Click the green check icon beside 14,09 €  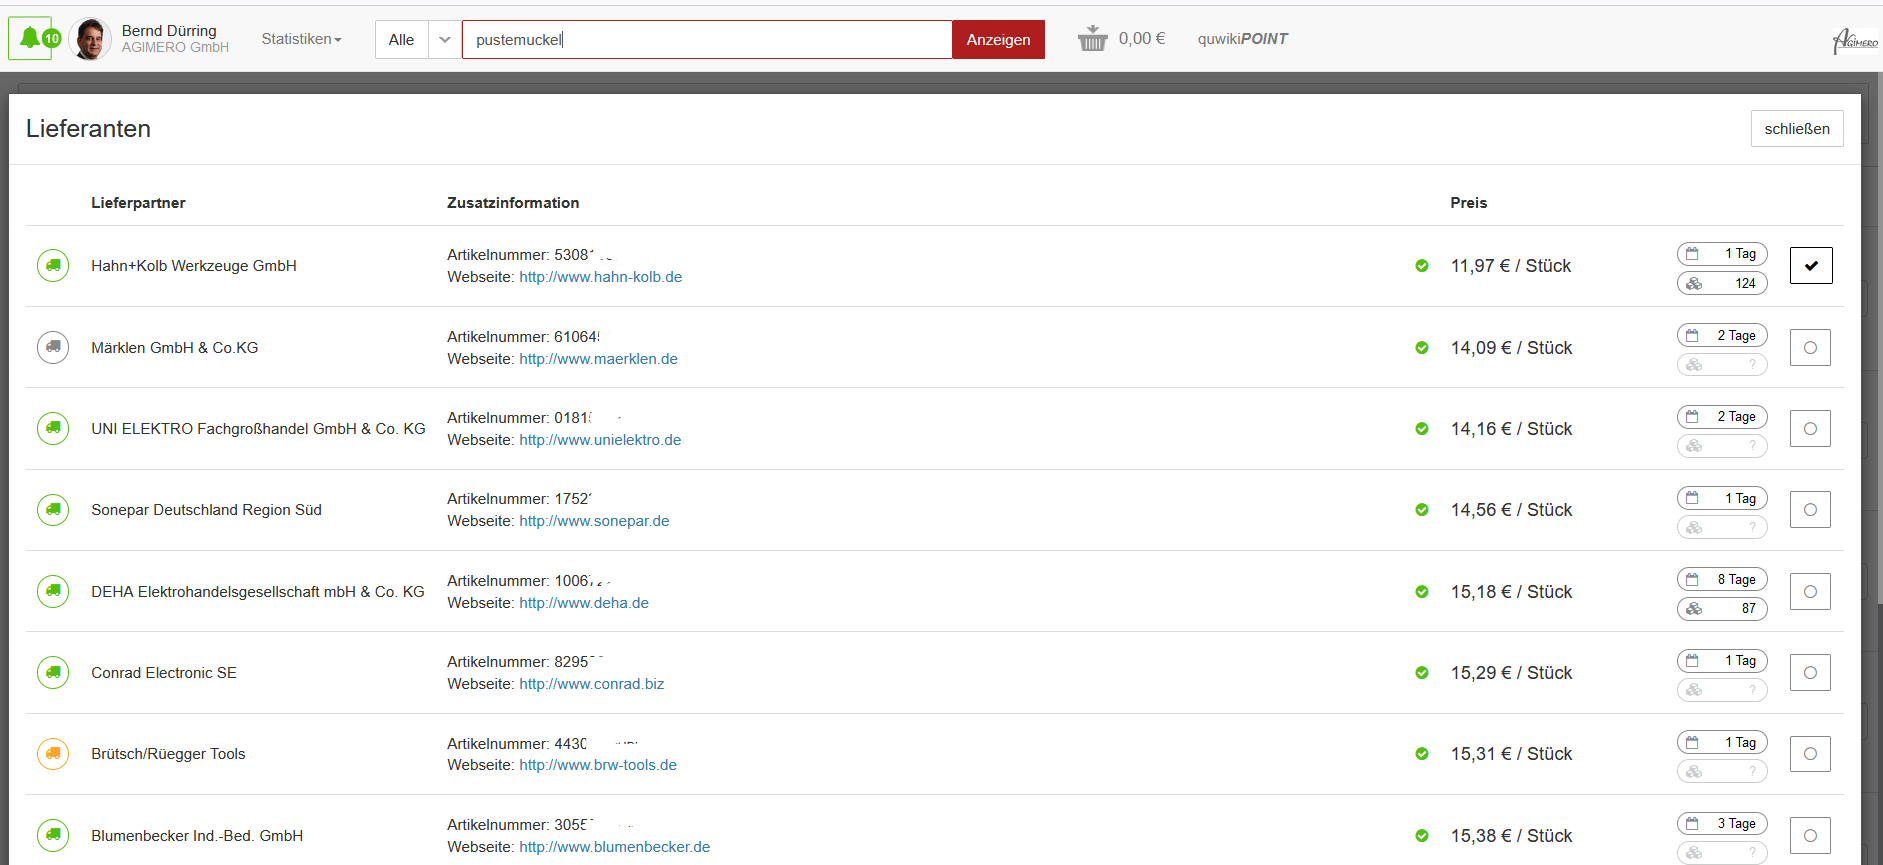coord(1422,348)
